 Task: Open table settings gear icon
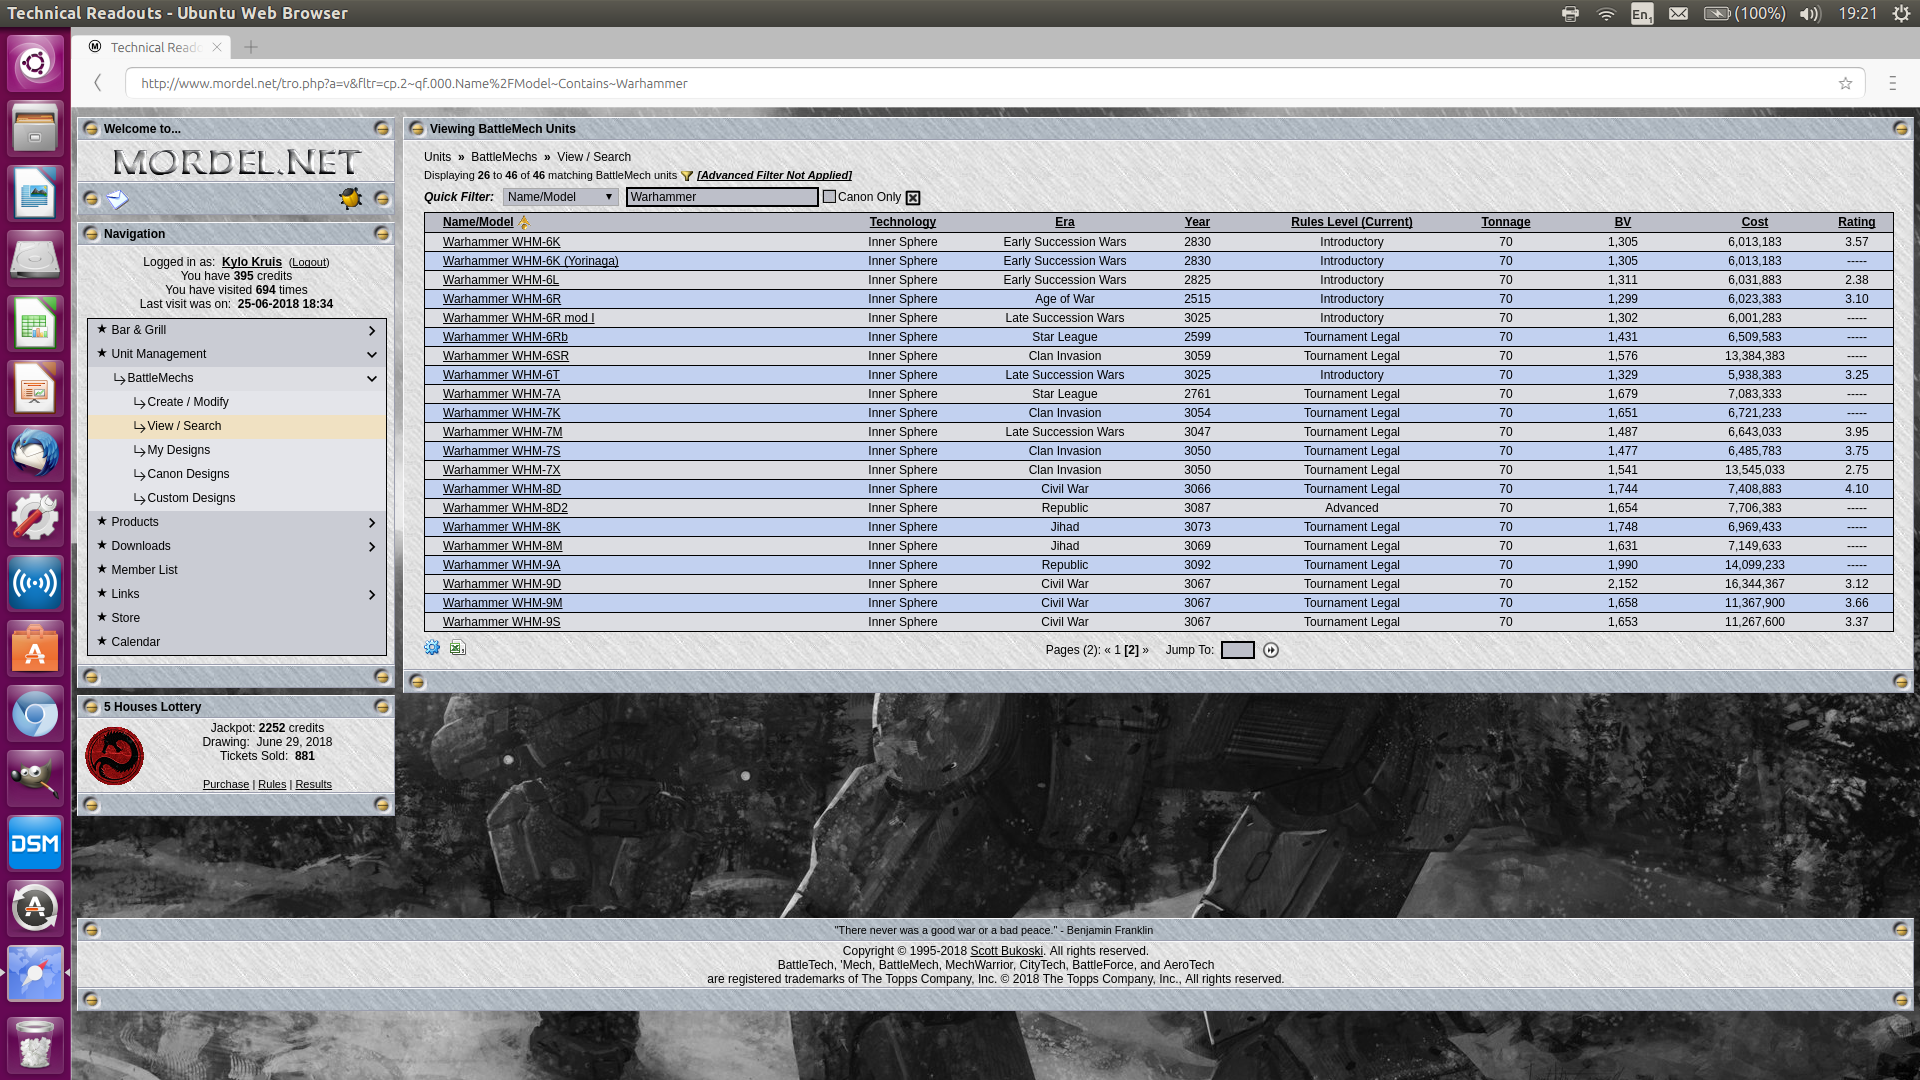pos(432,648)
